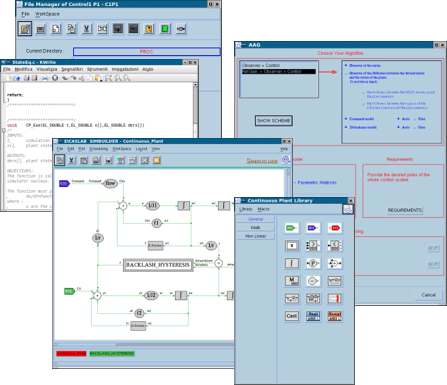This screenshot has height=385, width=447.
Task: Click the logo icon at Plant Library top right
Action: click(348, 209)
